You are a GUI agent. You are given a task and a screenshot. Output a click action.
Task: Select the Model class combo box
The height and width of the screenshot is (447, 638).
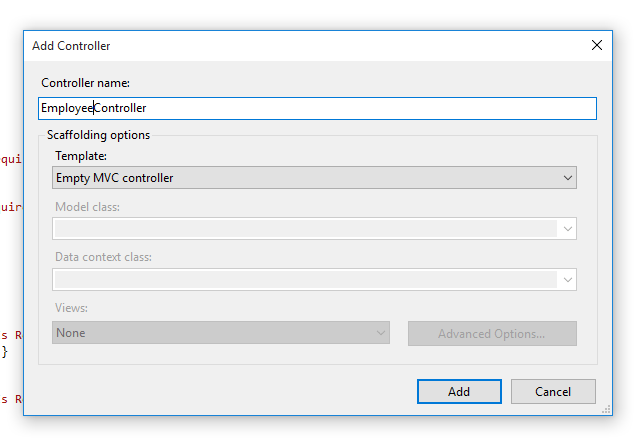tap(305, 229)
